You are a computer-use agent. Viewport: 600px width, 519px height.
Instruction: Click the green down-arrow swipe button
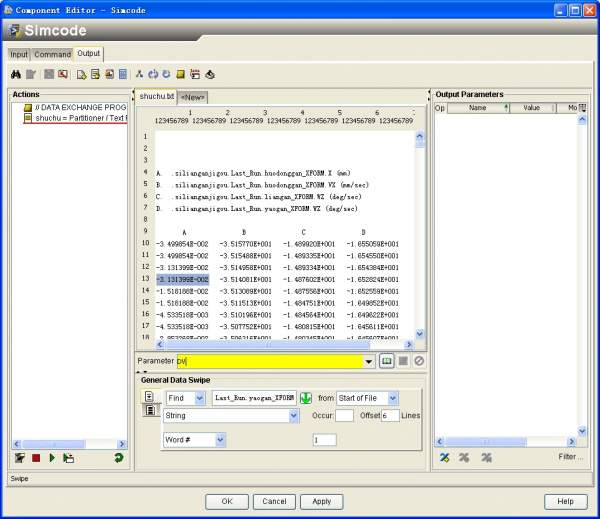coord(306,398)
